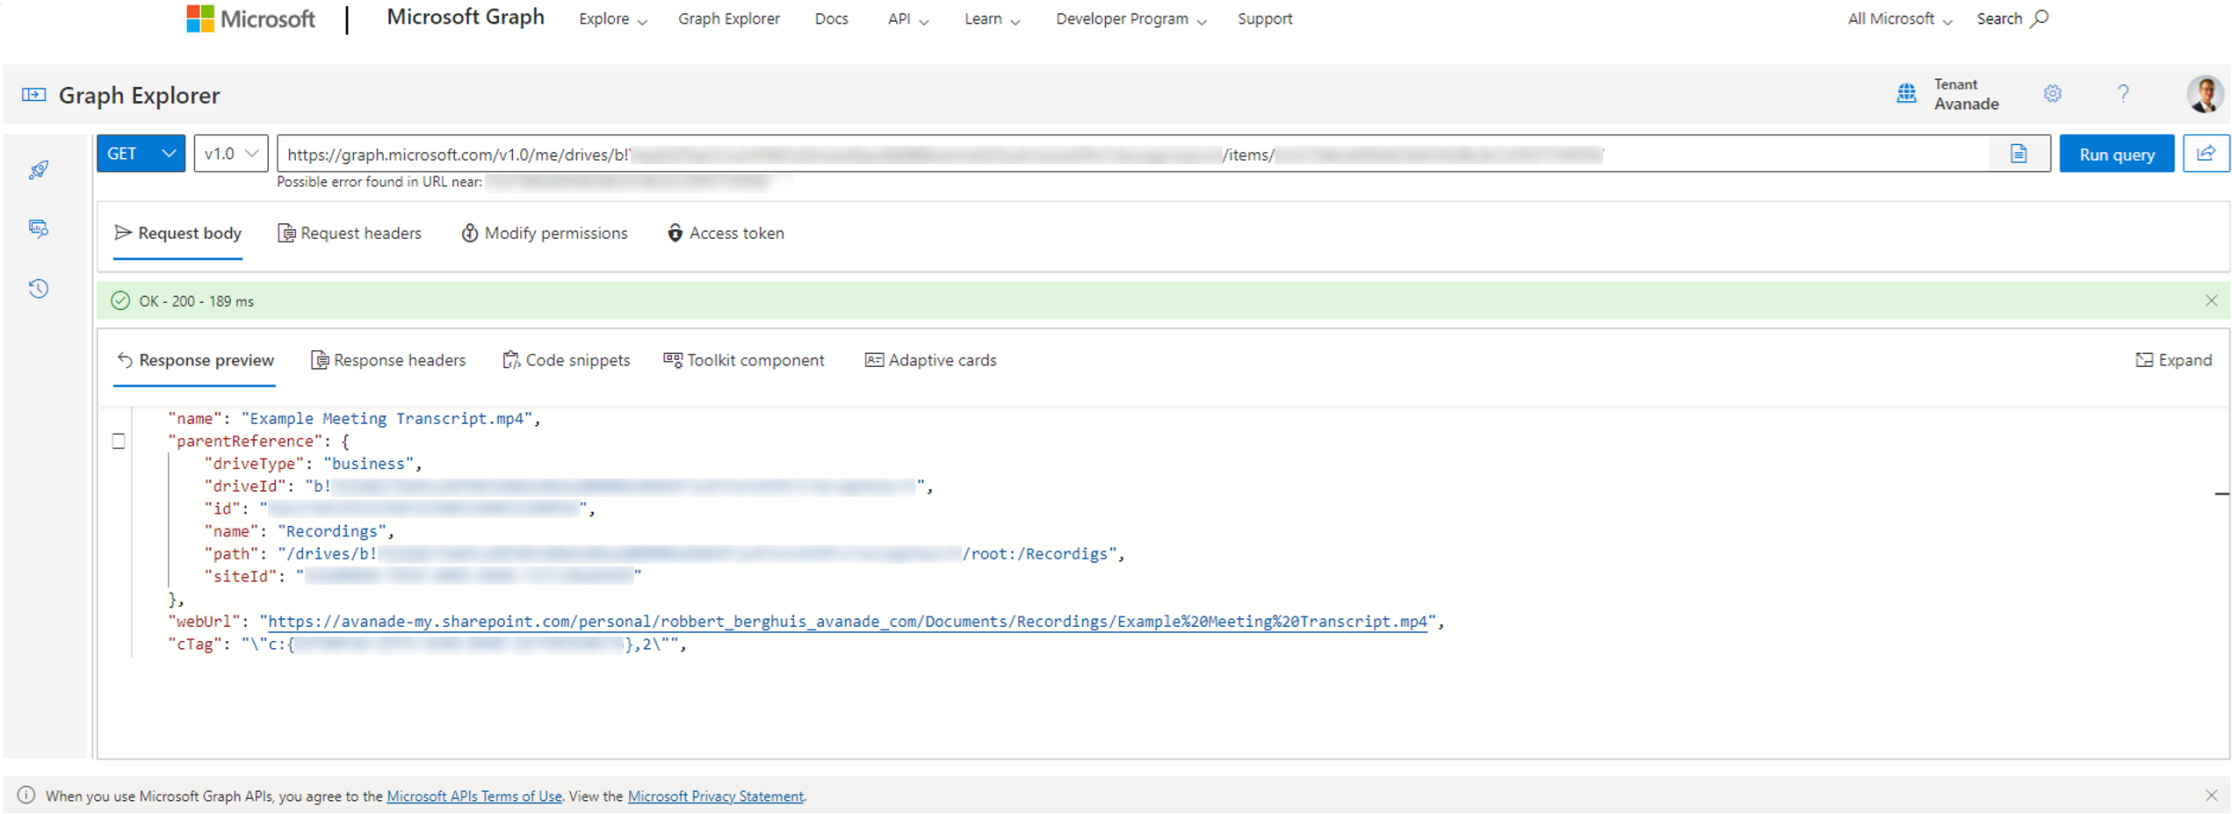This screenshot has height=814, width=2232.
Task: Open Microsoft APIs Terms of Use link
Action: 474,796
